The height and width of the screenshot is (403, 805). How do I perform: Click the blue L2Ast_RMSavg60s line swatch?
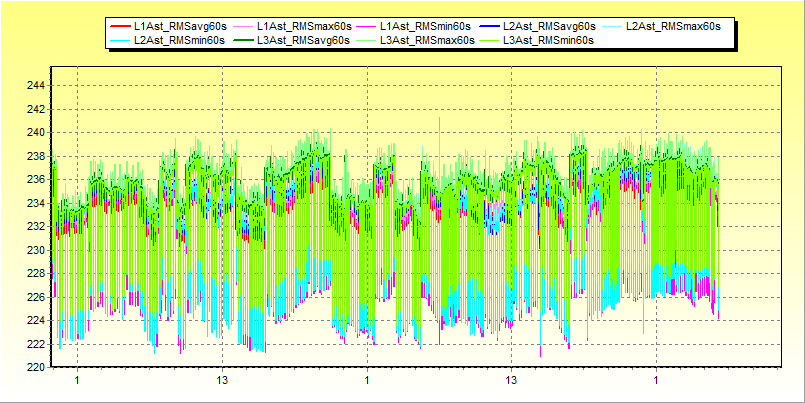[490, 25]
